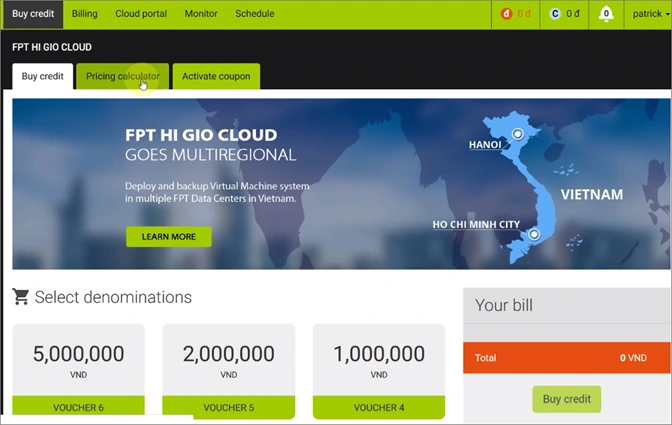Click the blue C credit balance icon
672x425 pixels.
pos(555,14)
